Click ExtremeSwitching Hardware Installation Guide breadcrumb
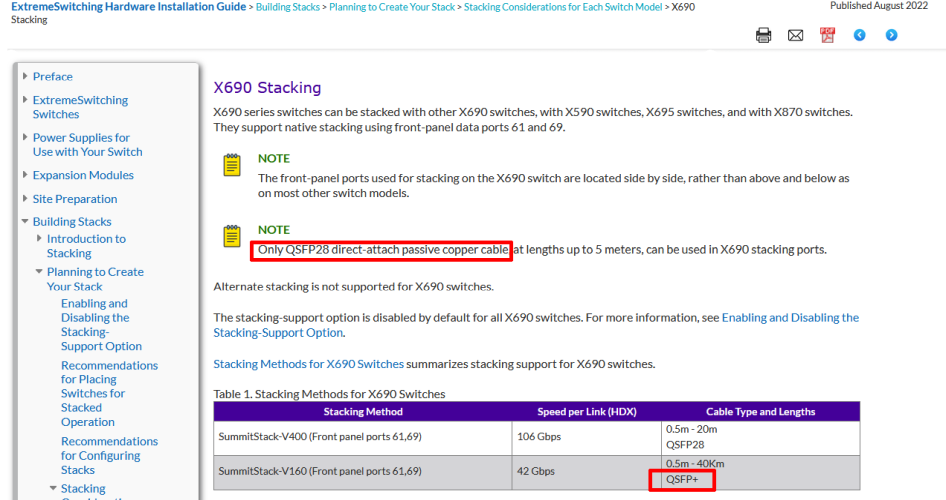This screenshot has height=500, width=946. pyautogui.click(x=129, y=7)
